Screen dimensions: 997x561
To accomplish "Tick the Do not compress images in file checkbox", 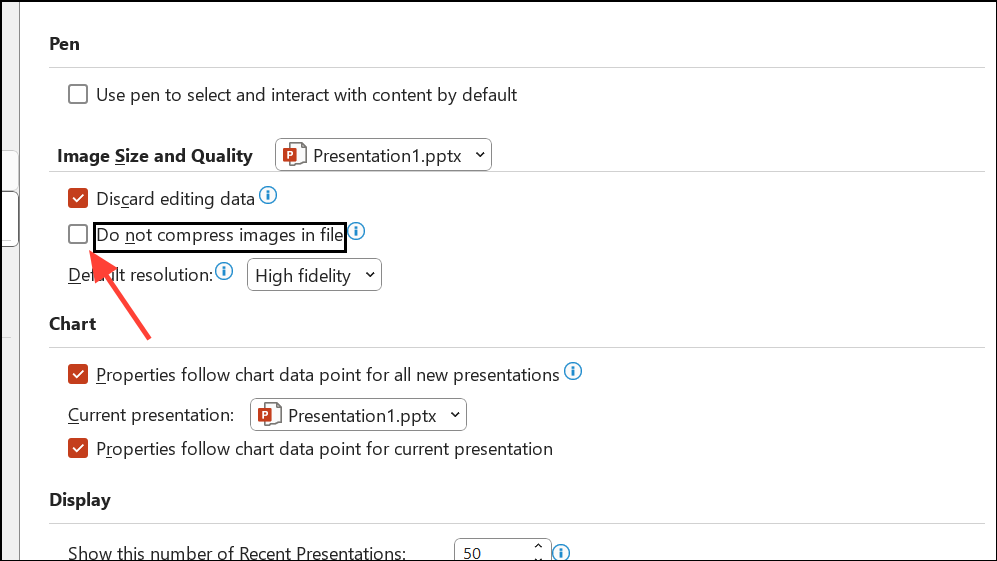I will (x=78, y=235).
